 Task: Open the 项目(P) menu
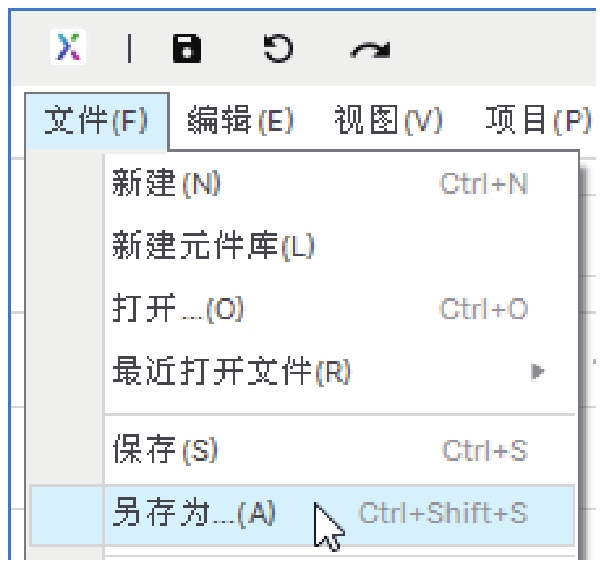coord(536,122)
